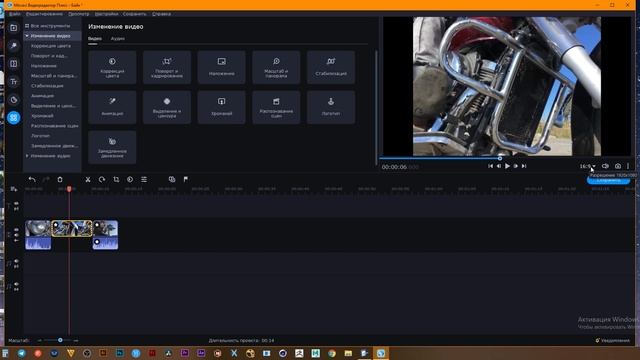Toggle second audio track visibility eye

16,284
